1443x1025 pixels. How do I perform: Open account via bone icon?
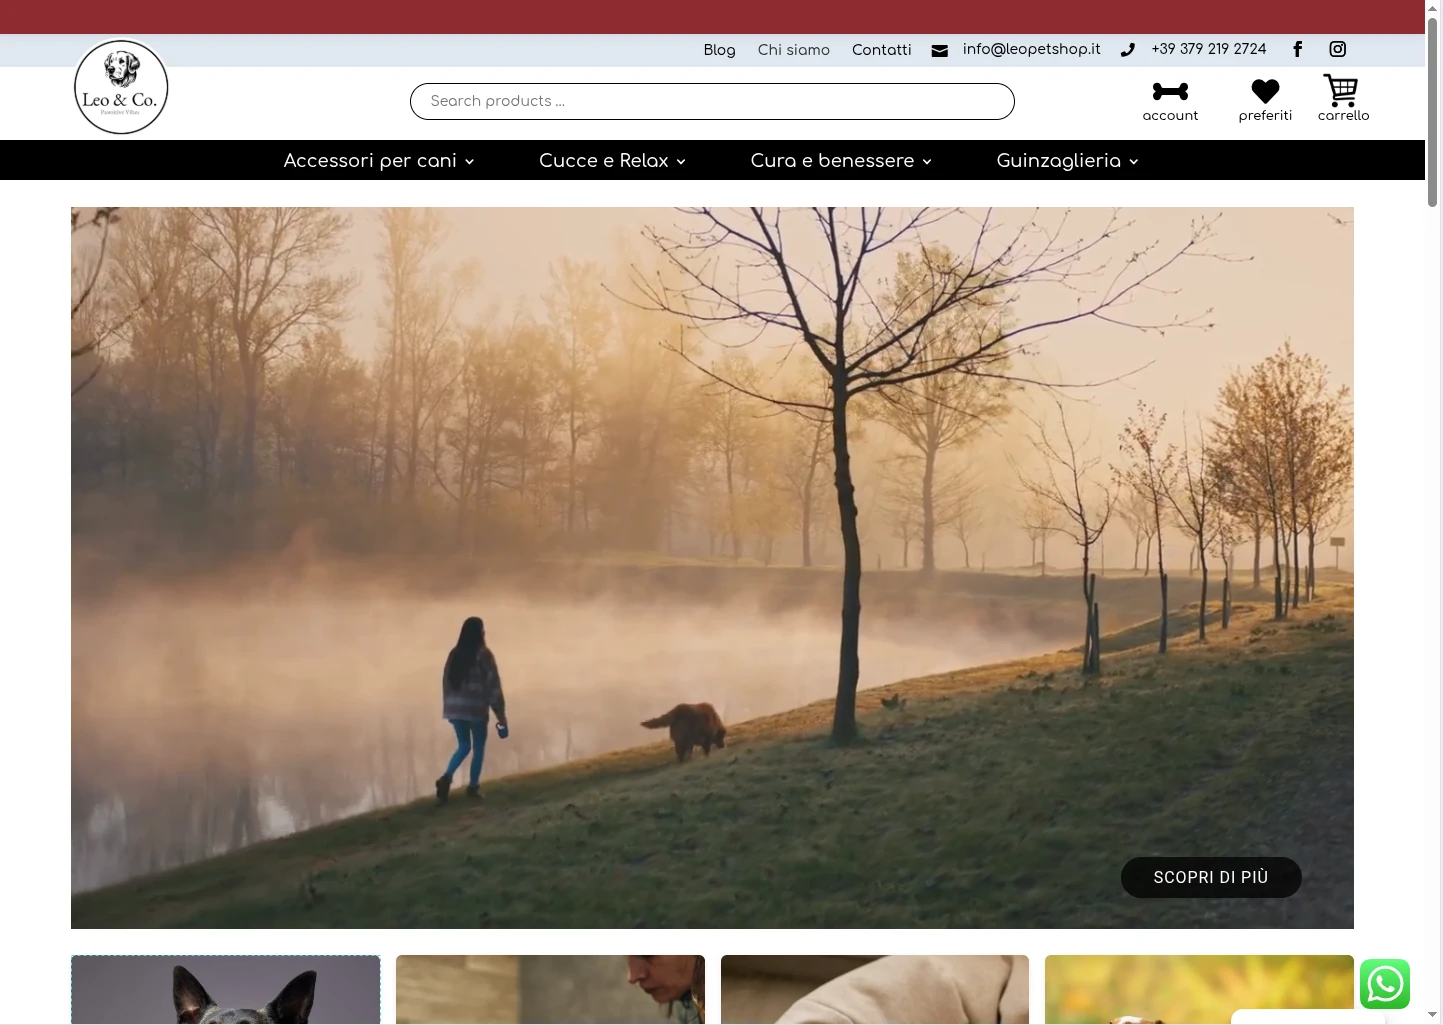[x=1170, y=92]
